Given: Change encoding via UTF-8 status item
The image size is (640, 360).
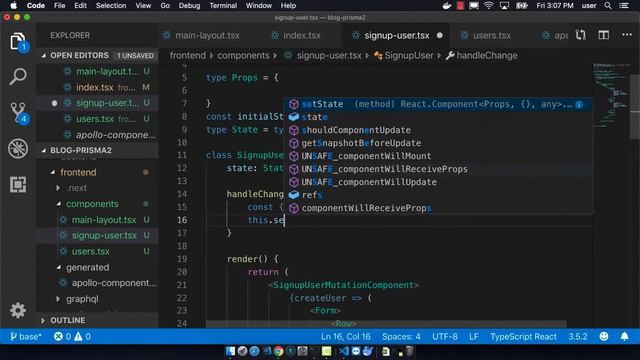Looking at the screenshot, I should [445, 337].
